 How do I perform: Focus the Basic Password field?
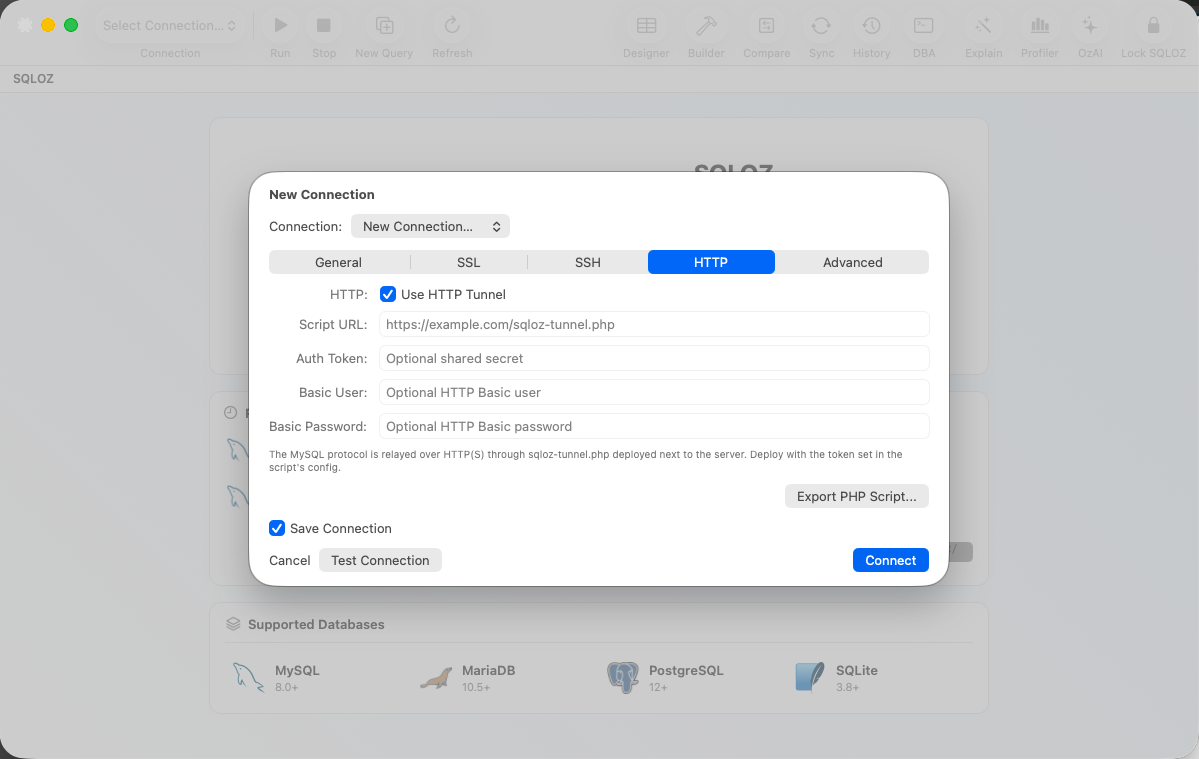655,427
